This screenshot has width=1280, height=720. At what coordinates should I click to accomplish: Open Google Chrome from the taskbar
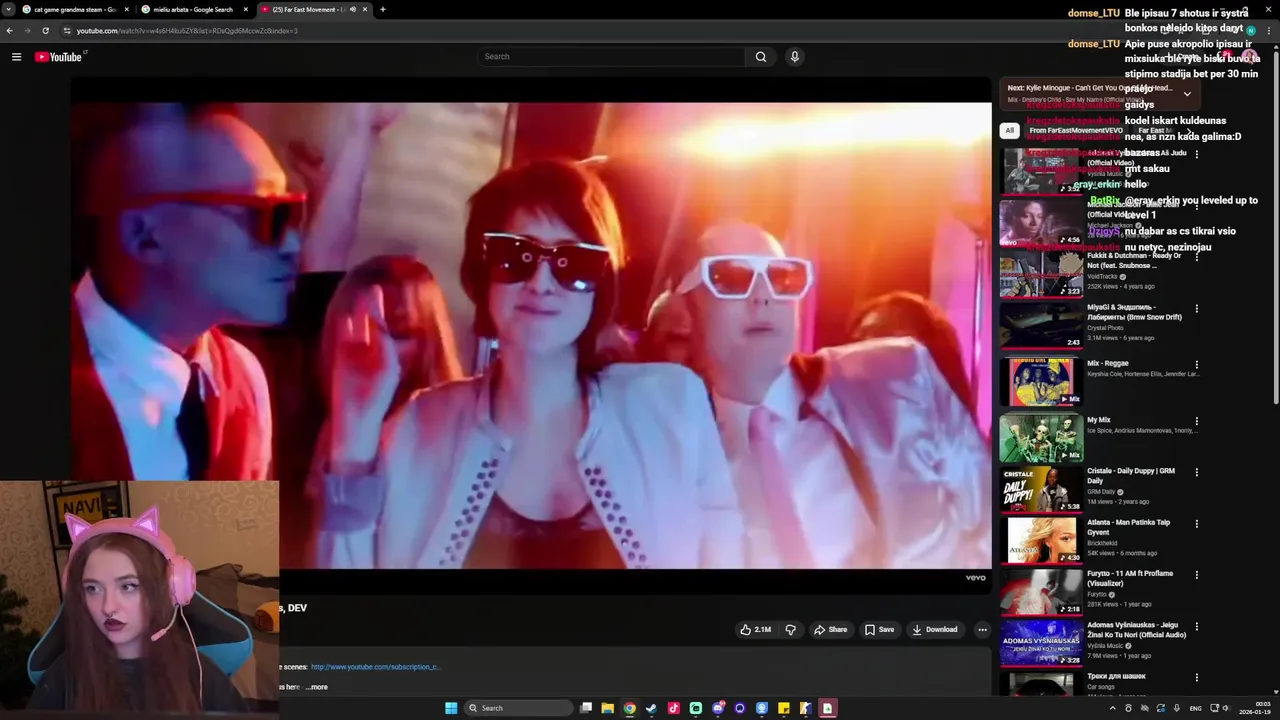(x=629, y=708)
